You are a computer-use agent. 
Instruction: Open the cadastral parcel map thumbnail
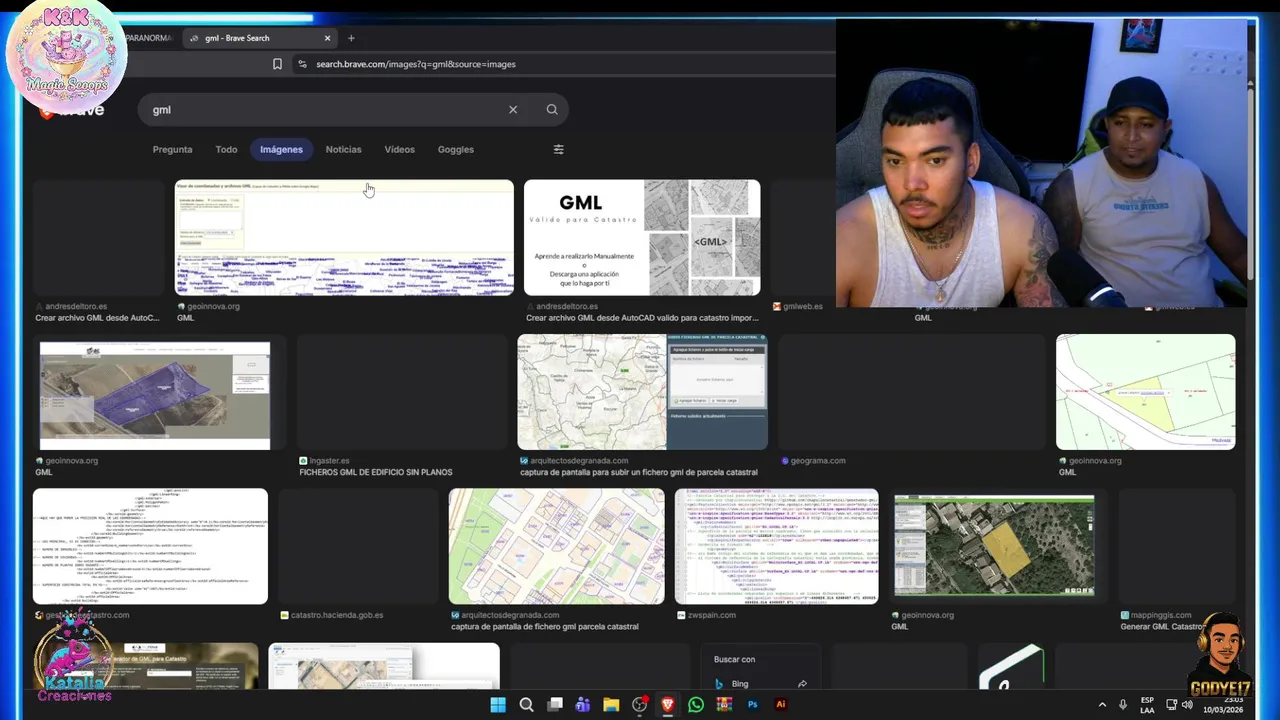pyautogui.click(x=556, y=546)
